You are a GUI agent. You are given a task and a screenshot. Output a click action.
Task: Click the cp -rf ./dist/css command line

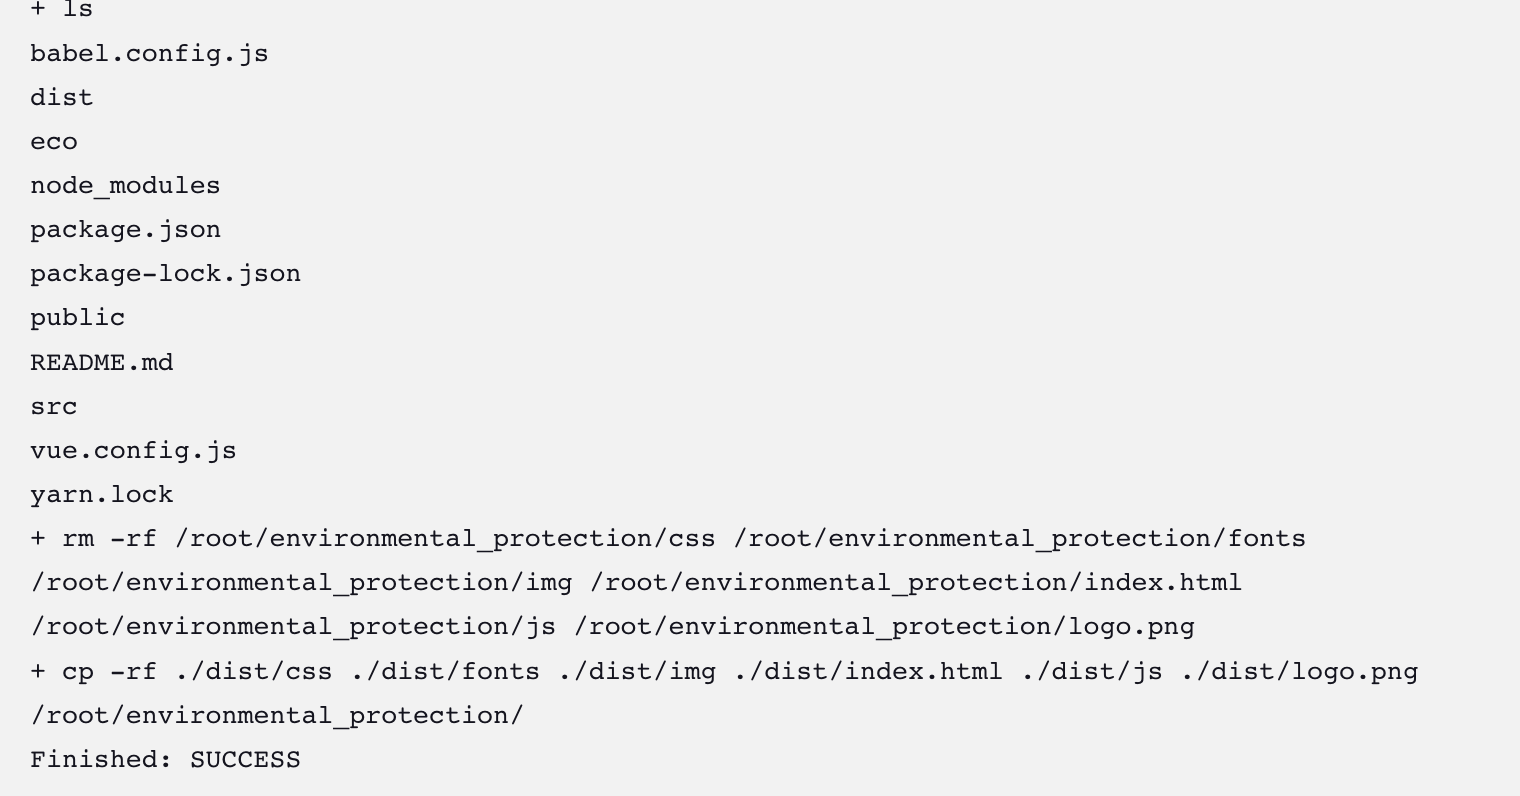(x=724, y=671)
